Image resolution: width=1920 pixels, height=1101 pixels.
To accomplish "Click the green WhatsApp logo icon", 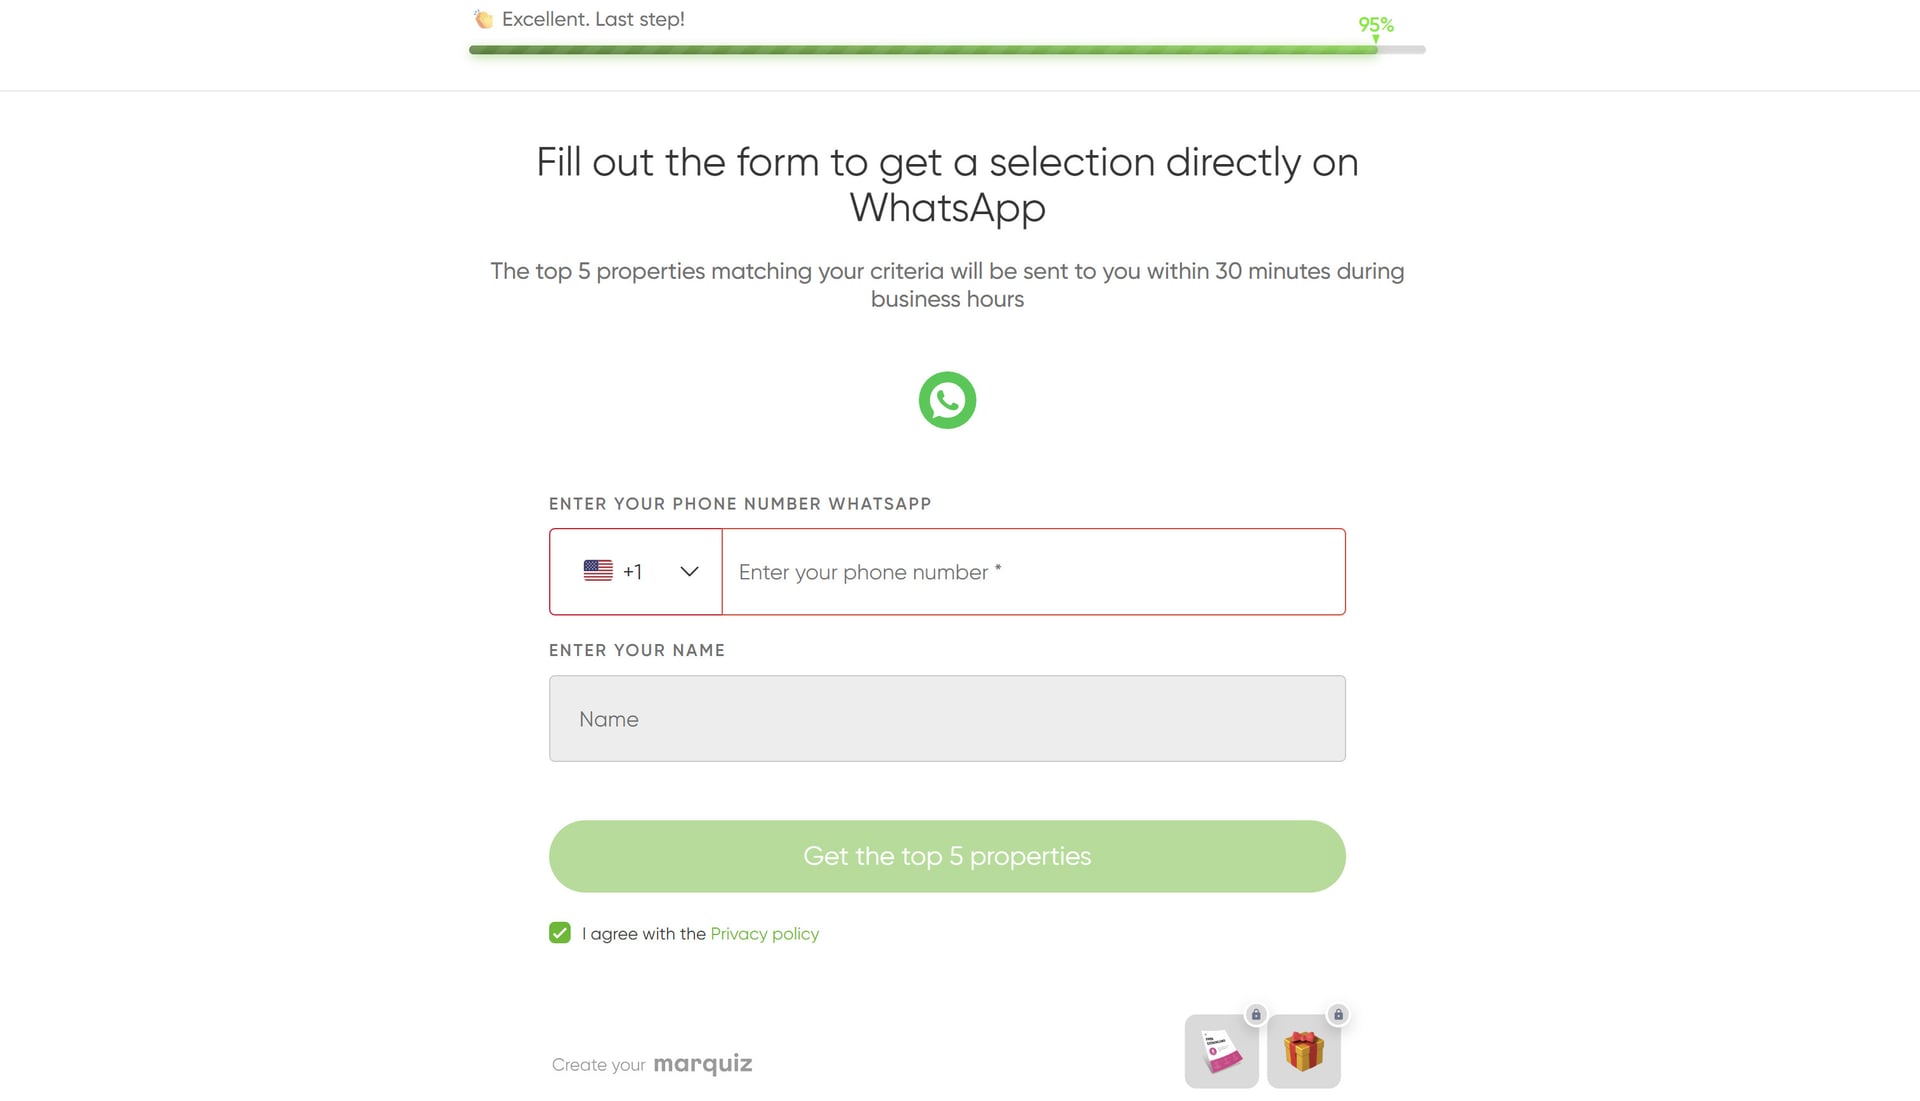I will click(947, 400).
